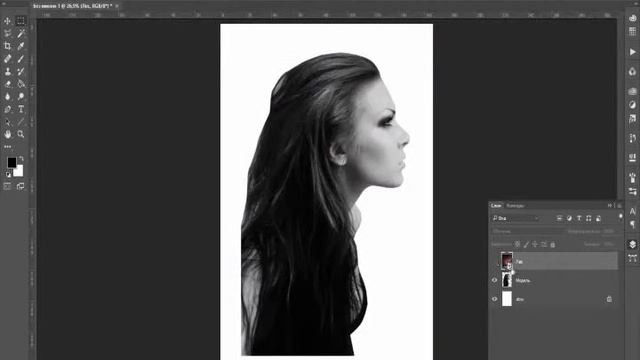
Task: Hide the white background layer
Action: pyautogui.click(x=495, y=299)
